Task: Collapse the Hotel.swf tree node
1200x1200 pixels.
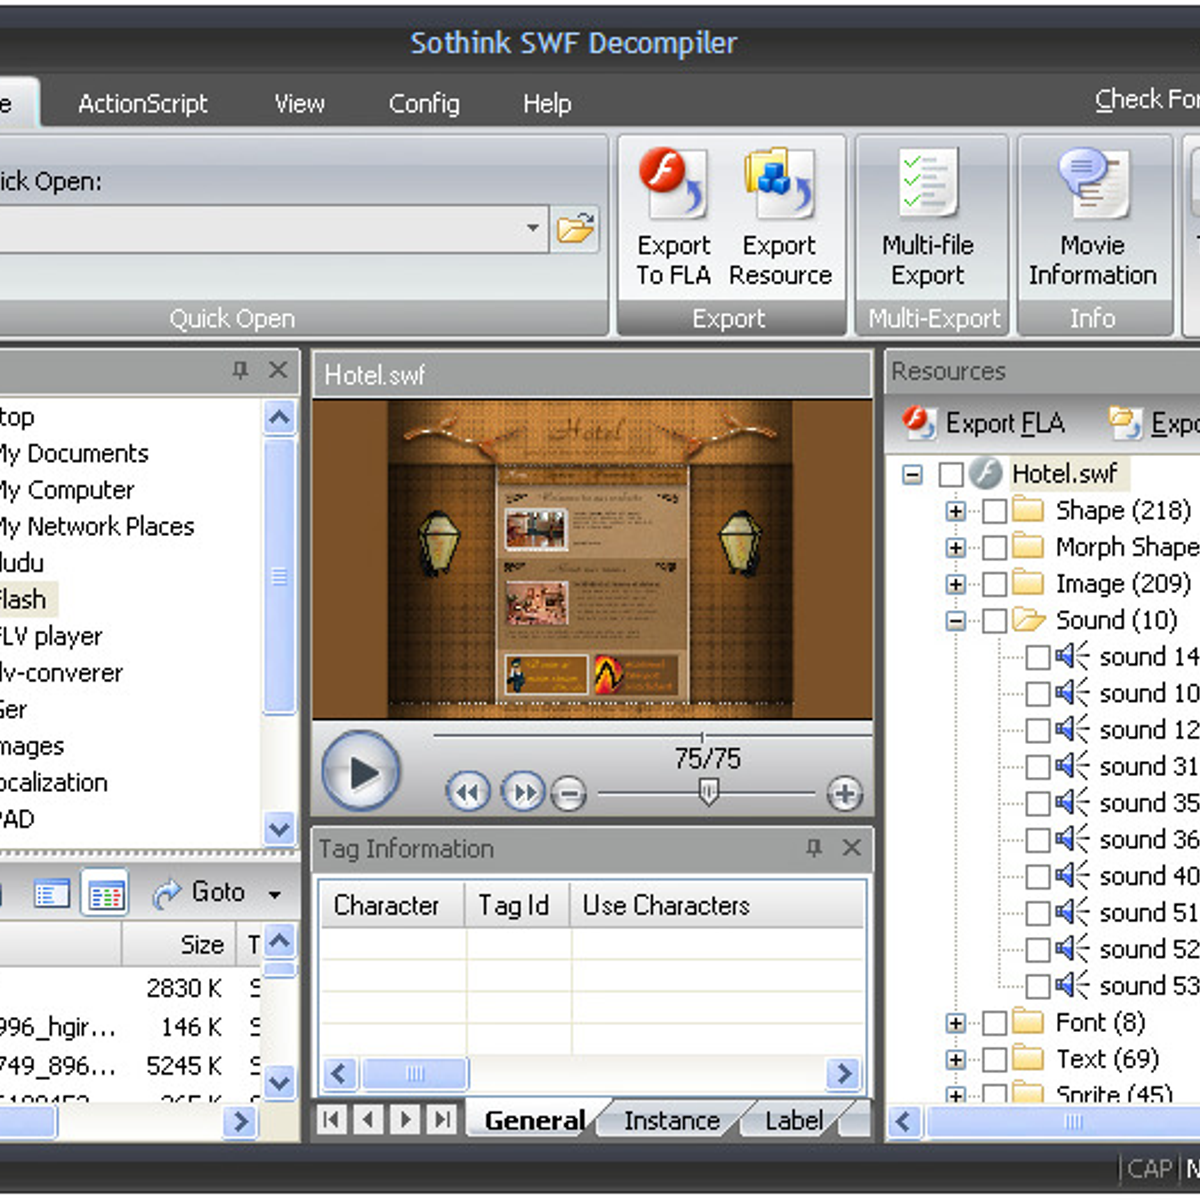Action: 912,474
